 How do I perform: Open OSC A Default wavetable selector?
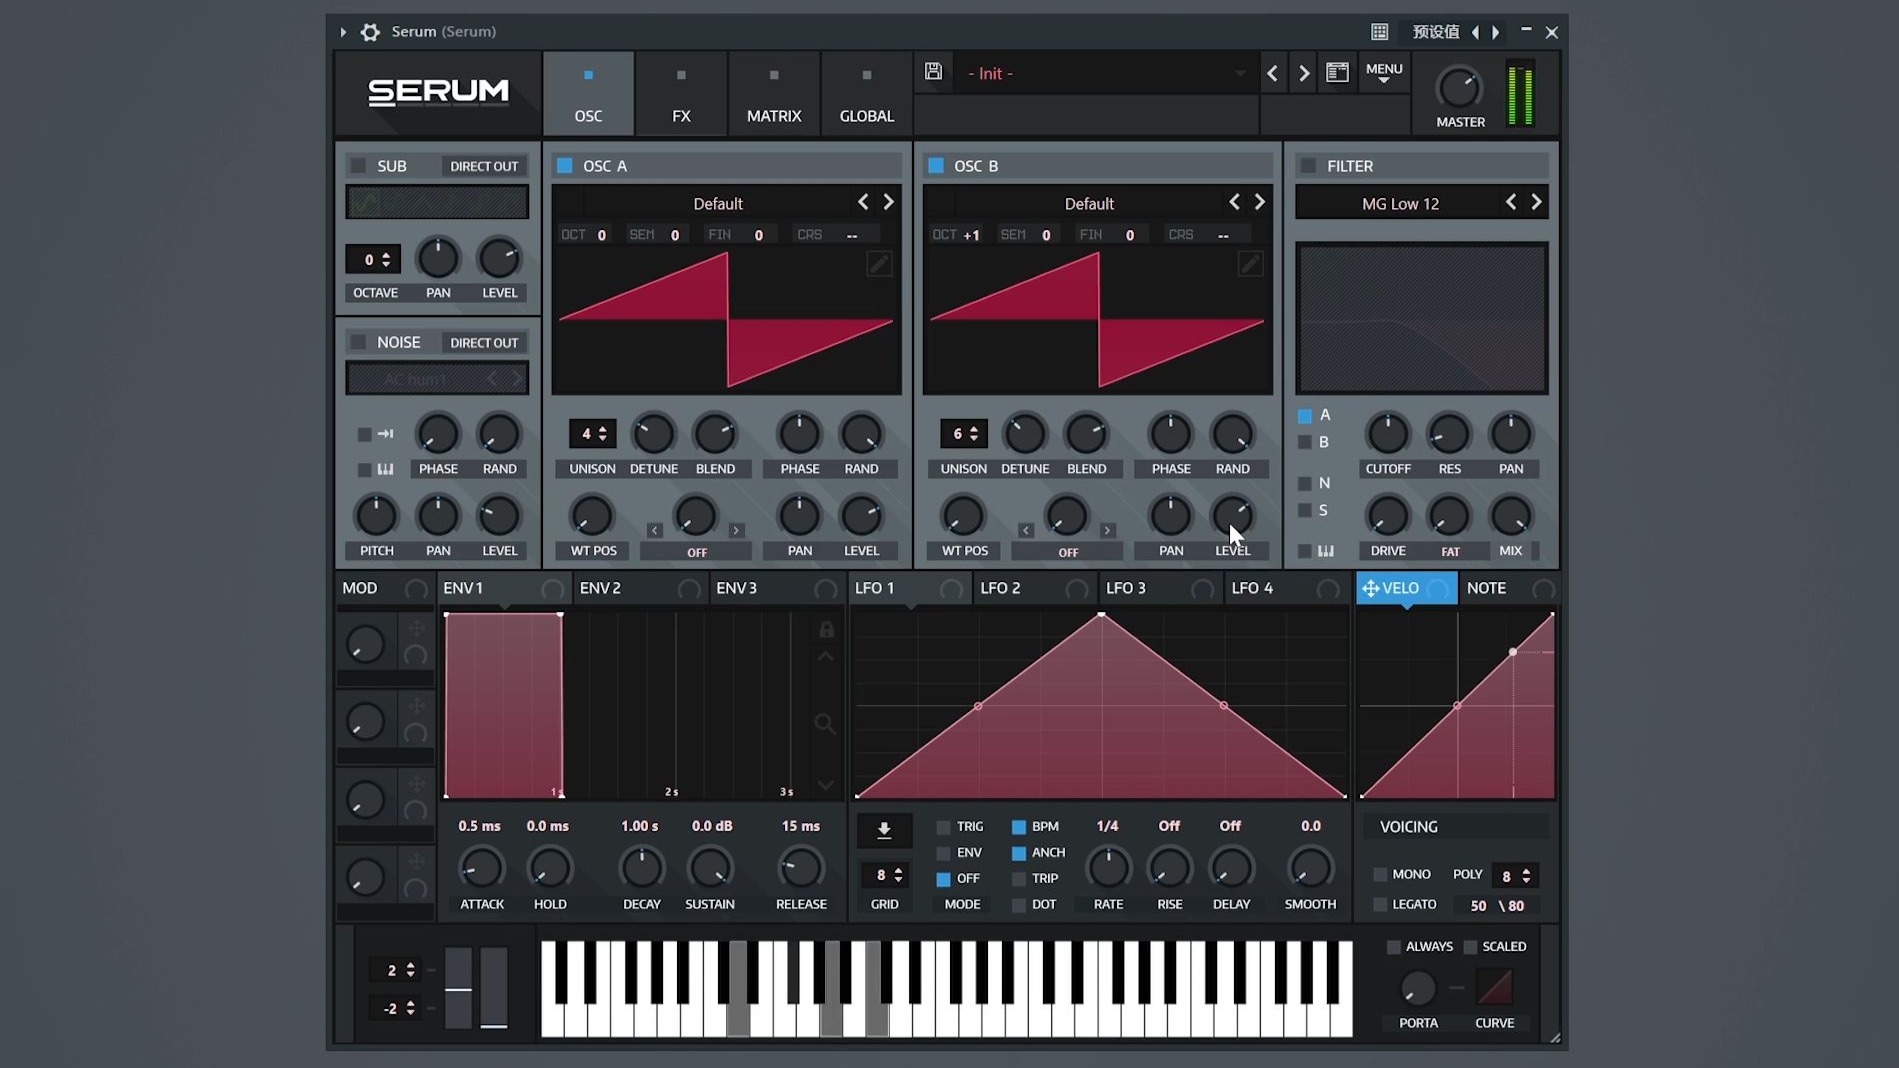[718, 203]
